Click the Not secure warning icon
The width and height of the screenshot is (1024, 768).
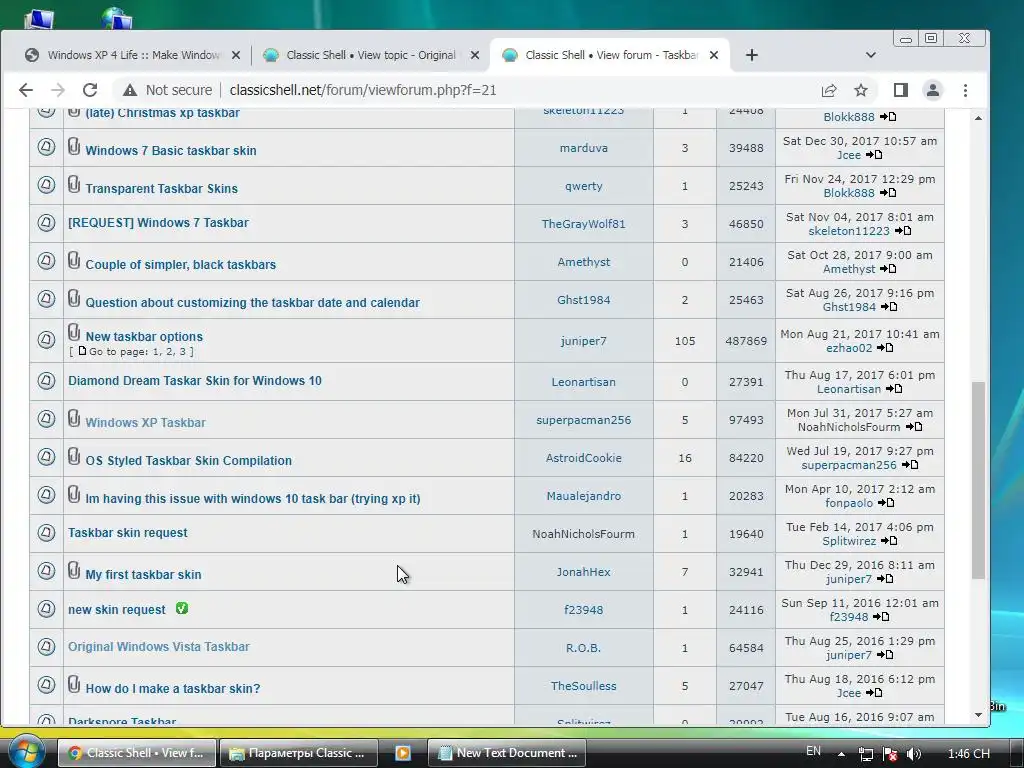pyautogui.click(x=130, y=90)
